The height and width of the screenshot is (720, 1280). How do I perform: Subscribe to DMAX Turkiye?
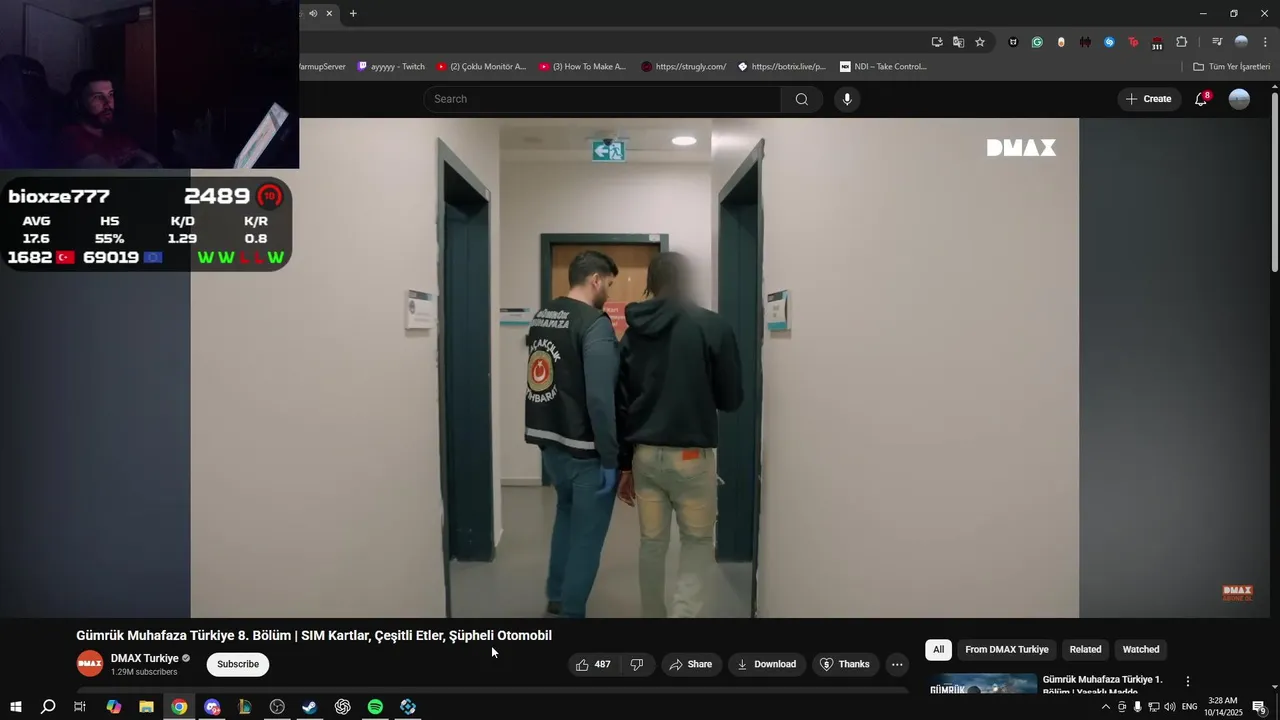tap(238, 664)
